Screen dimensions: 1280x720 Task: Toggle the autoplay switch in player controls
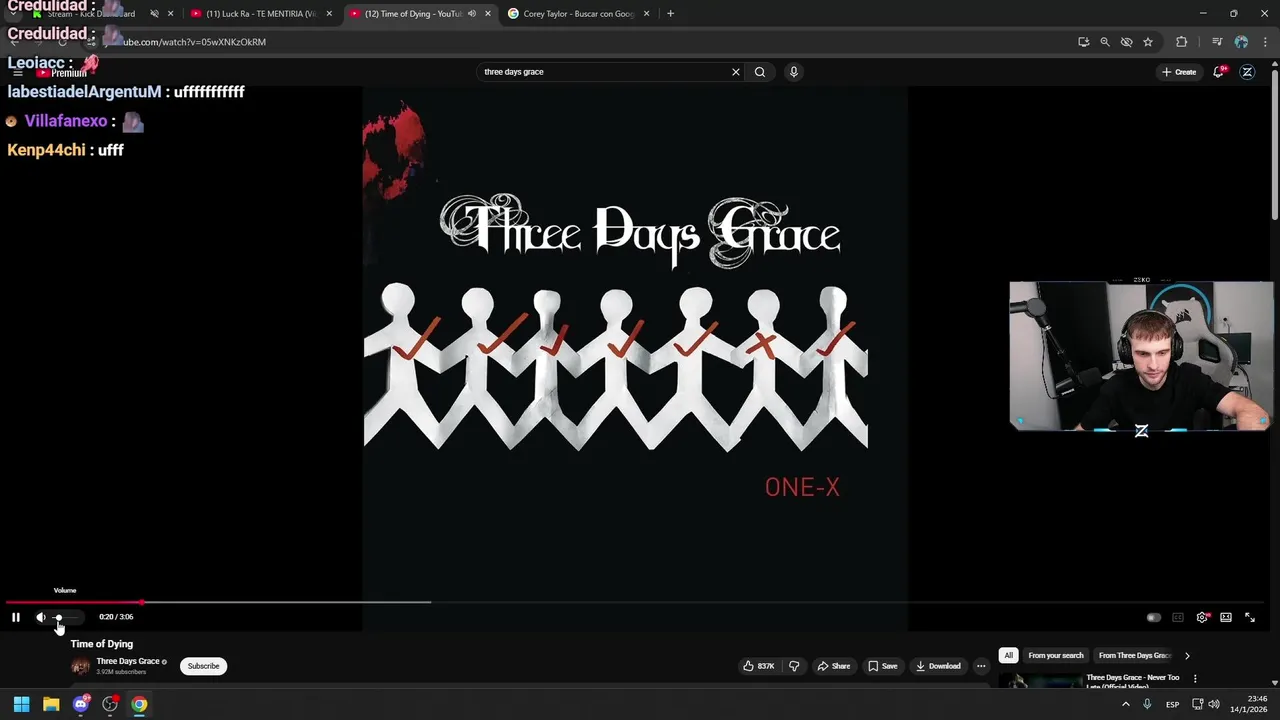1154,617
